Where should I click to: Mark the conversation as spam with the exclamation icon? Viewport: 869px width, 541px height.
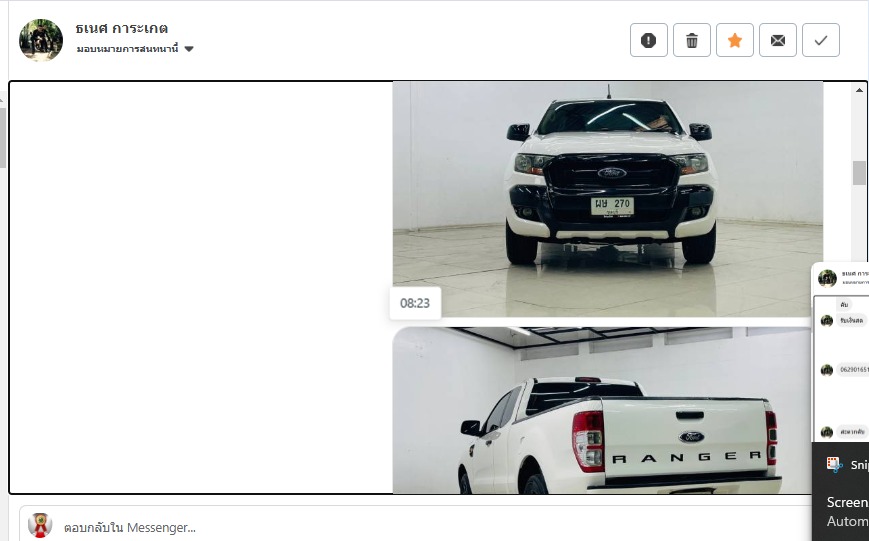(x=648, y=40)
